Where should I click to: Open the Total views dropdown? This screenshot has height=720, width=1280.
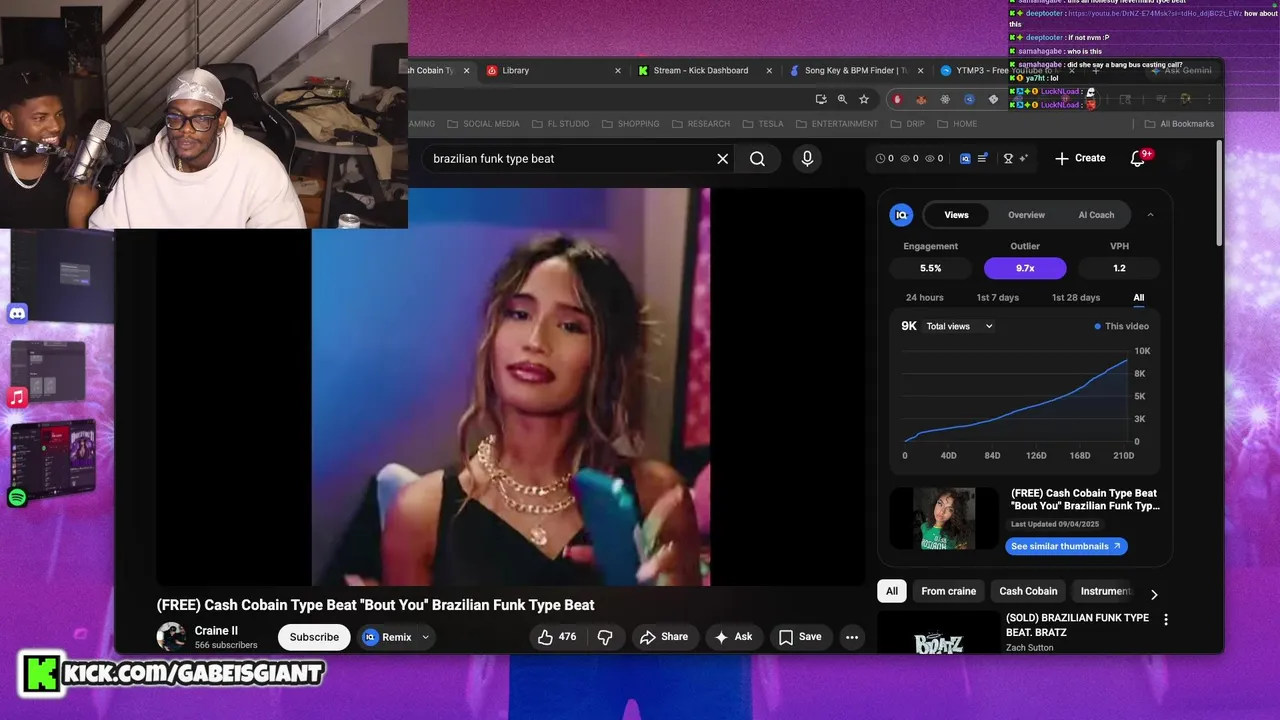[x=959, y=326]
